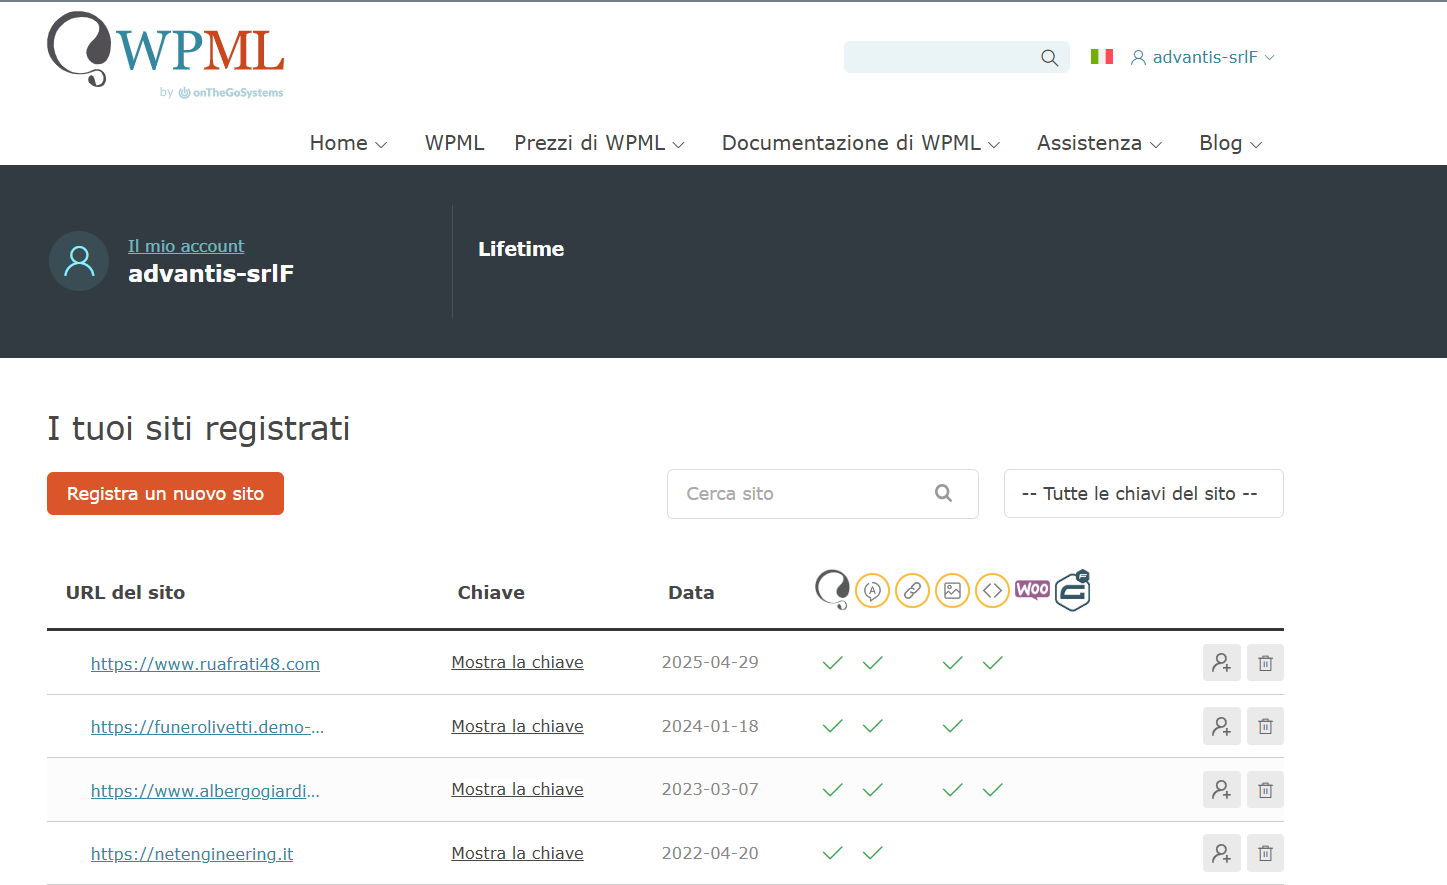The height and width of the screenshot is (885, 1447).
Task: Delete the funerolivetti site with trash icon
Action: coord(1265,726)
